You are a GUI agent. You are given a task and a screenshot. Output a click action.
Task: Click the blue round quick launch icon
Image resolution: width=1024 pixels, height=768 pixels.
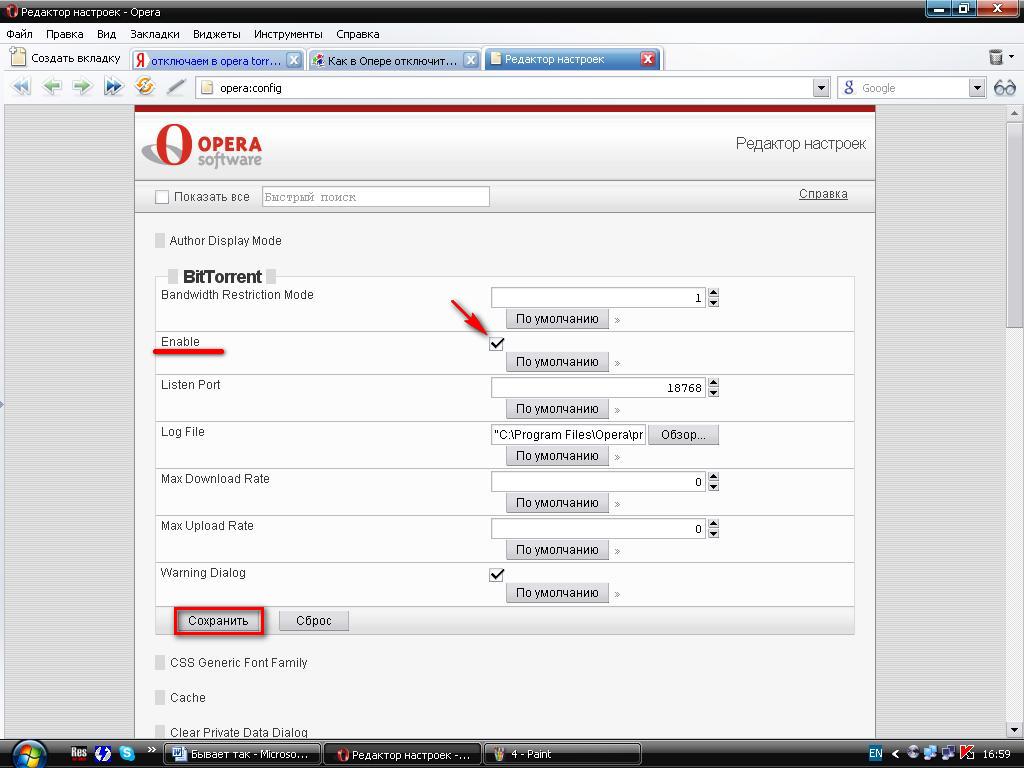tap(103, 754)
